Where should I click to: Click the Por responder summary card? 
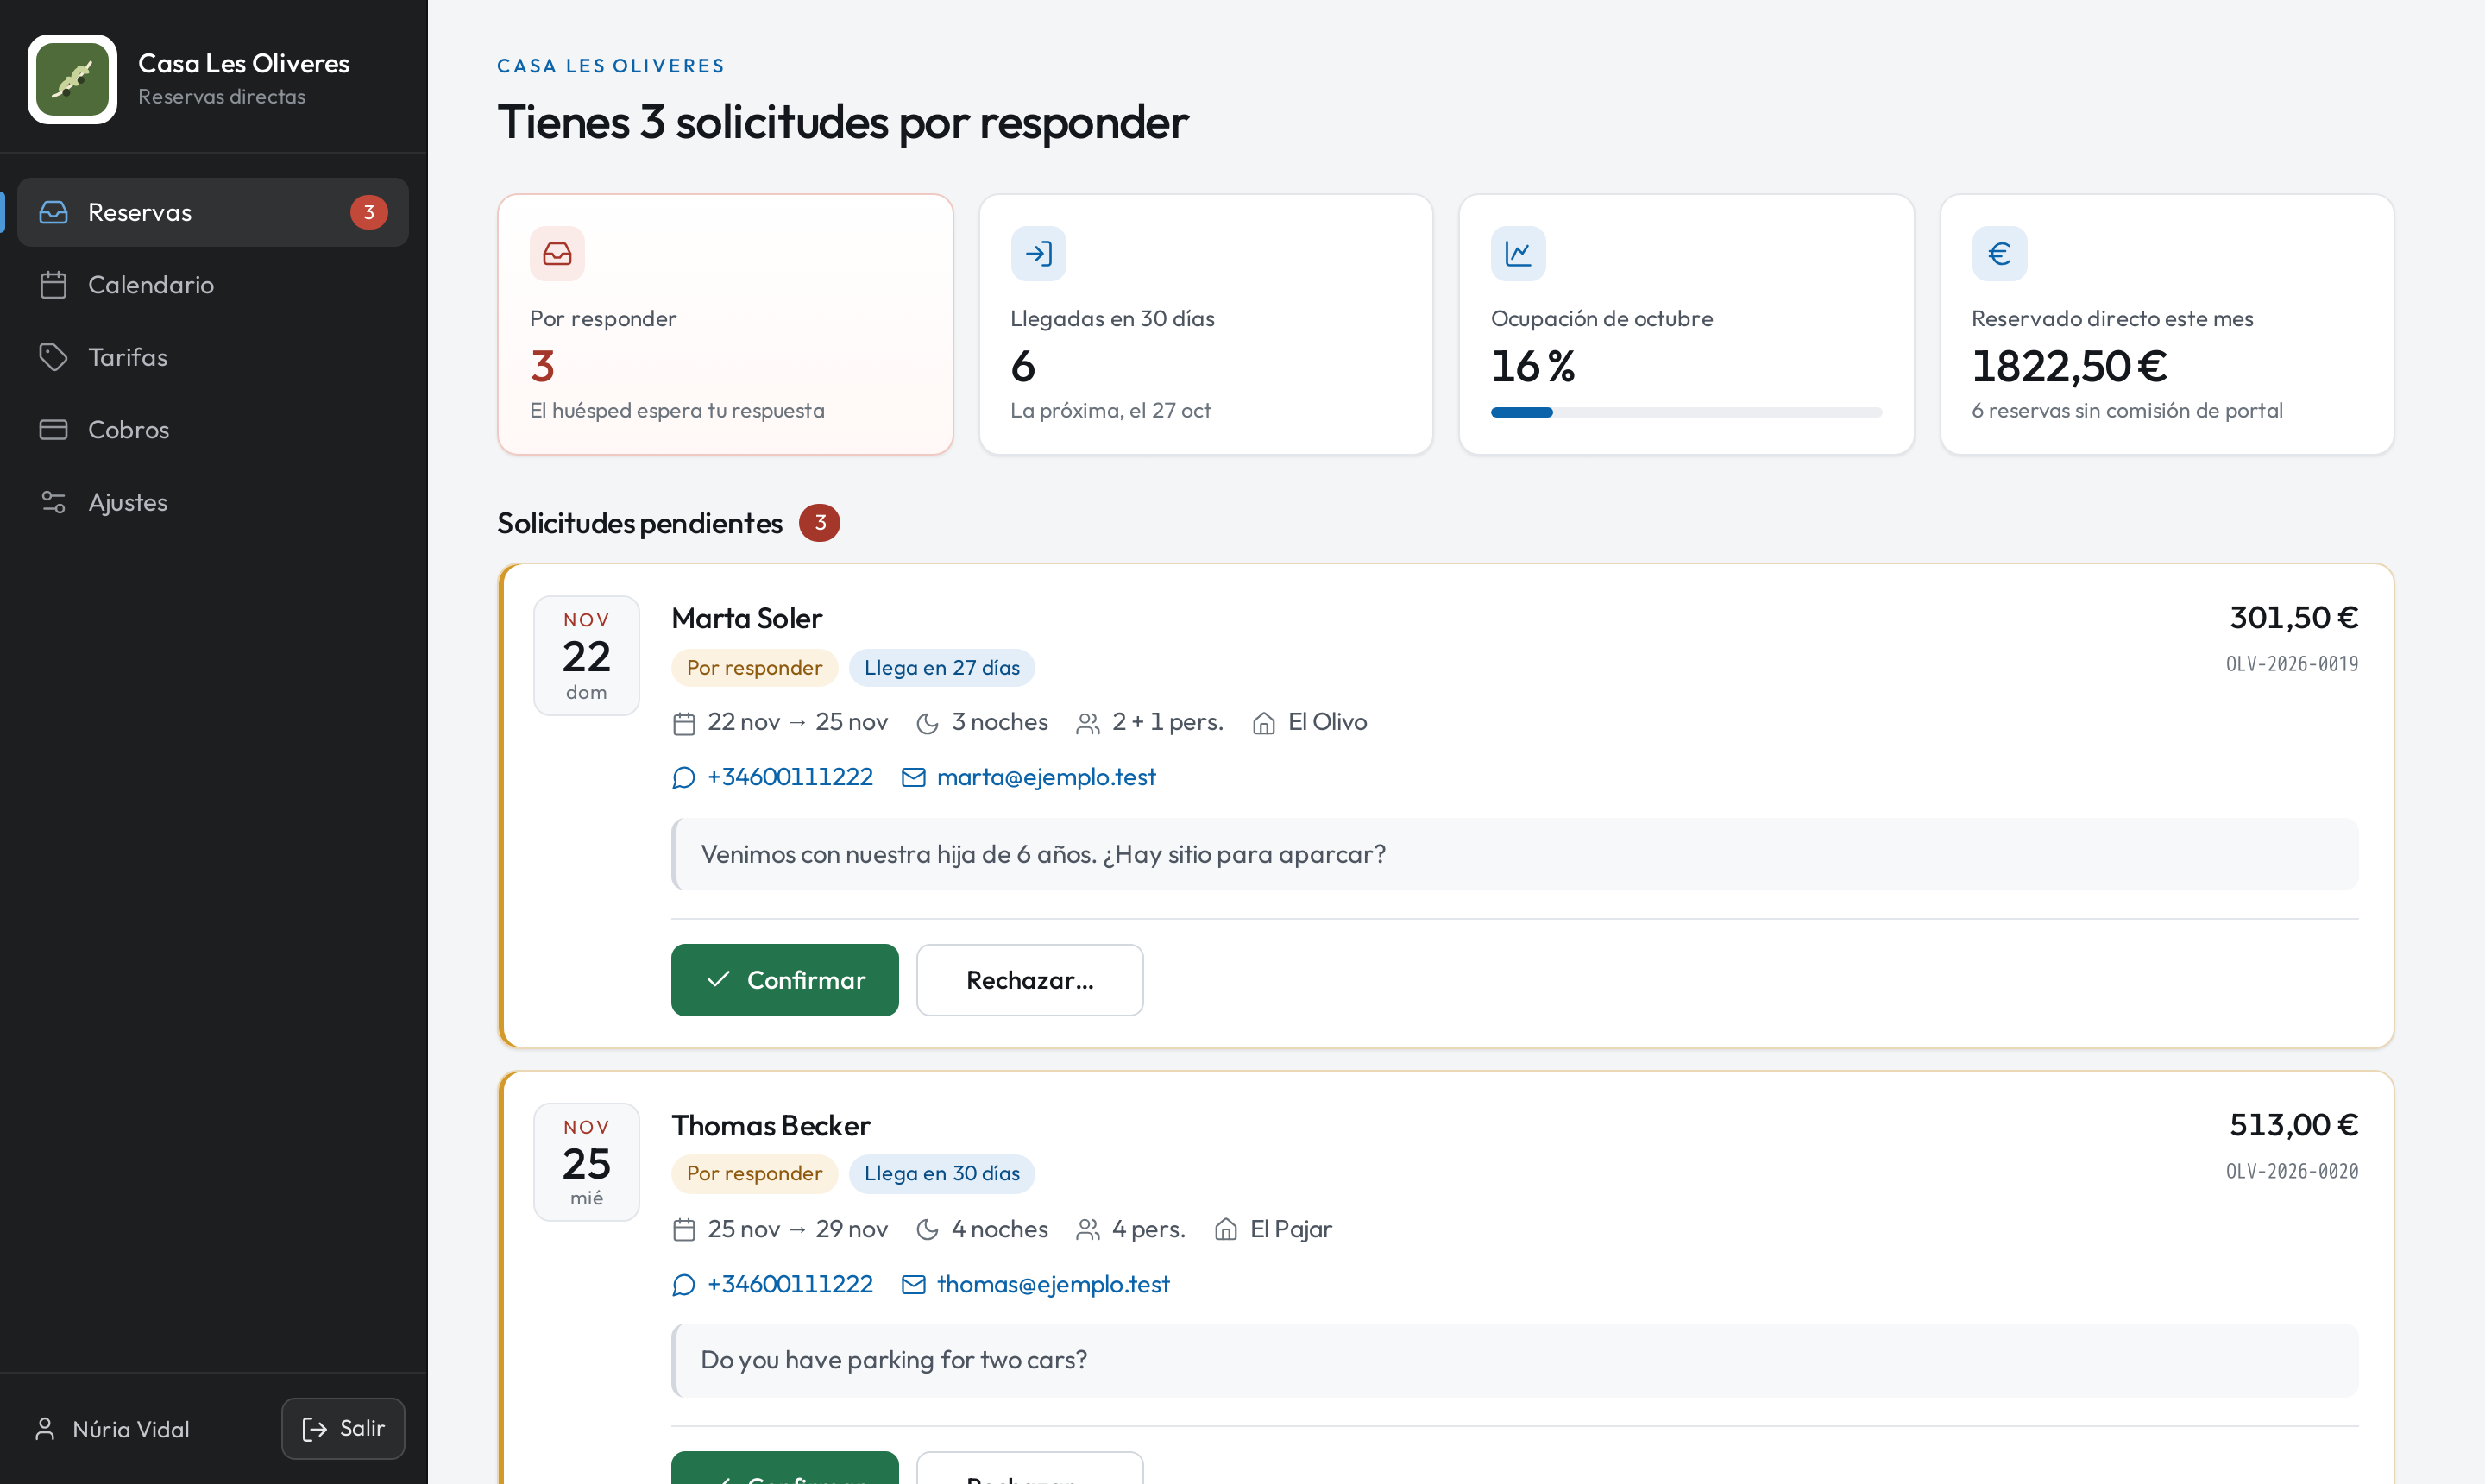[x=725, y=324]
